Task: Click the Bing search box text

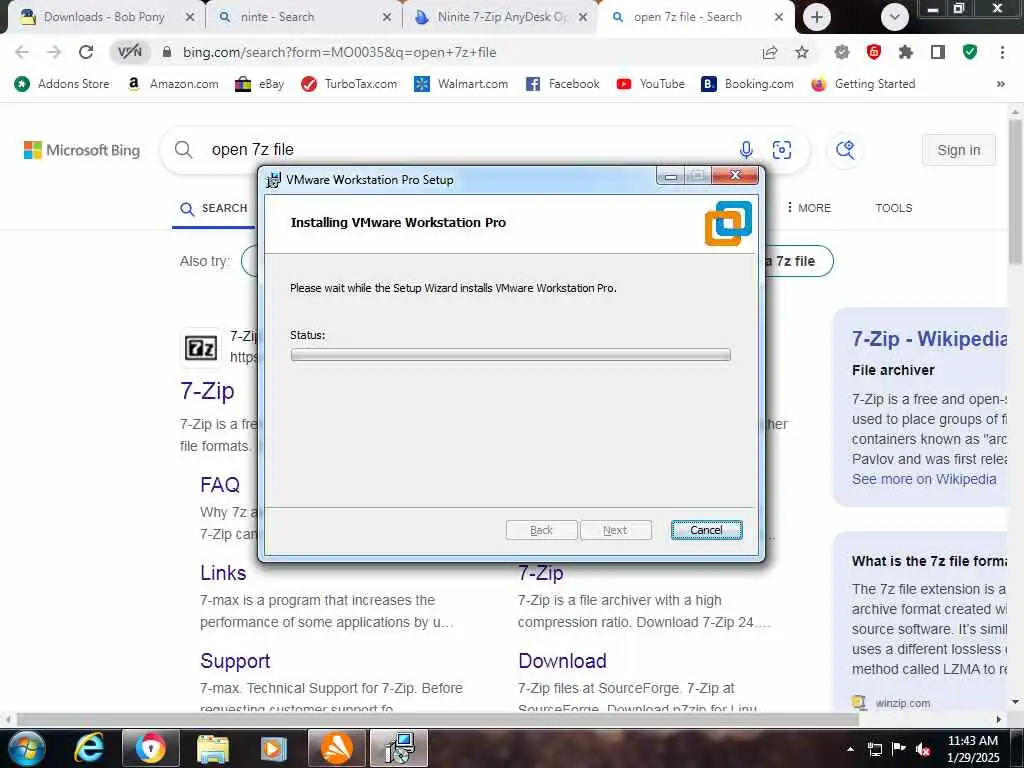Action: point(253,150)
